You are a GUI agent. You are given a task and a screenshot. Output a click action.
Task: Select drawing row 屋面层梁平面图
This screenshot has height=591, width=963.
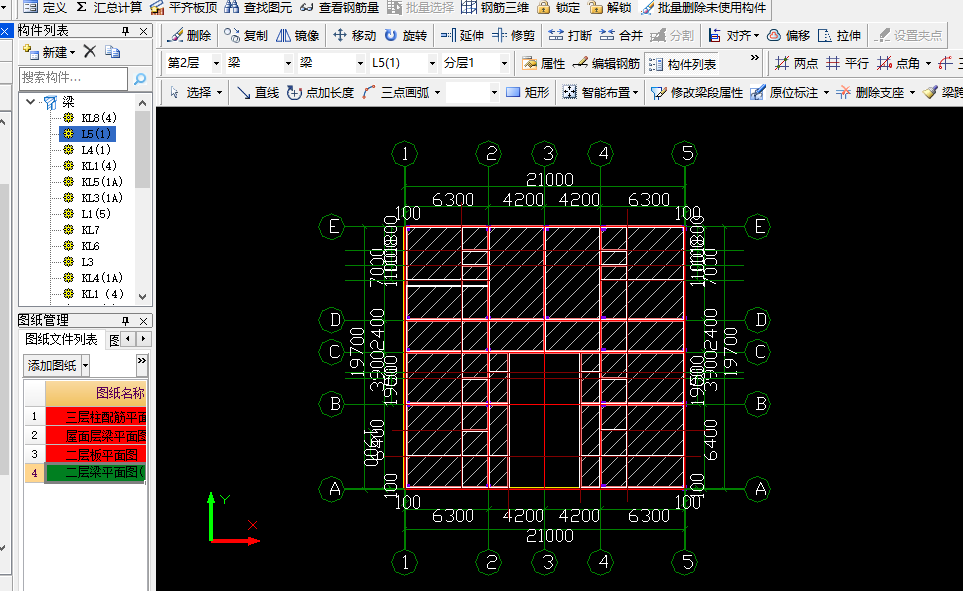[x=96, y=436]
